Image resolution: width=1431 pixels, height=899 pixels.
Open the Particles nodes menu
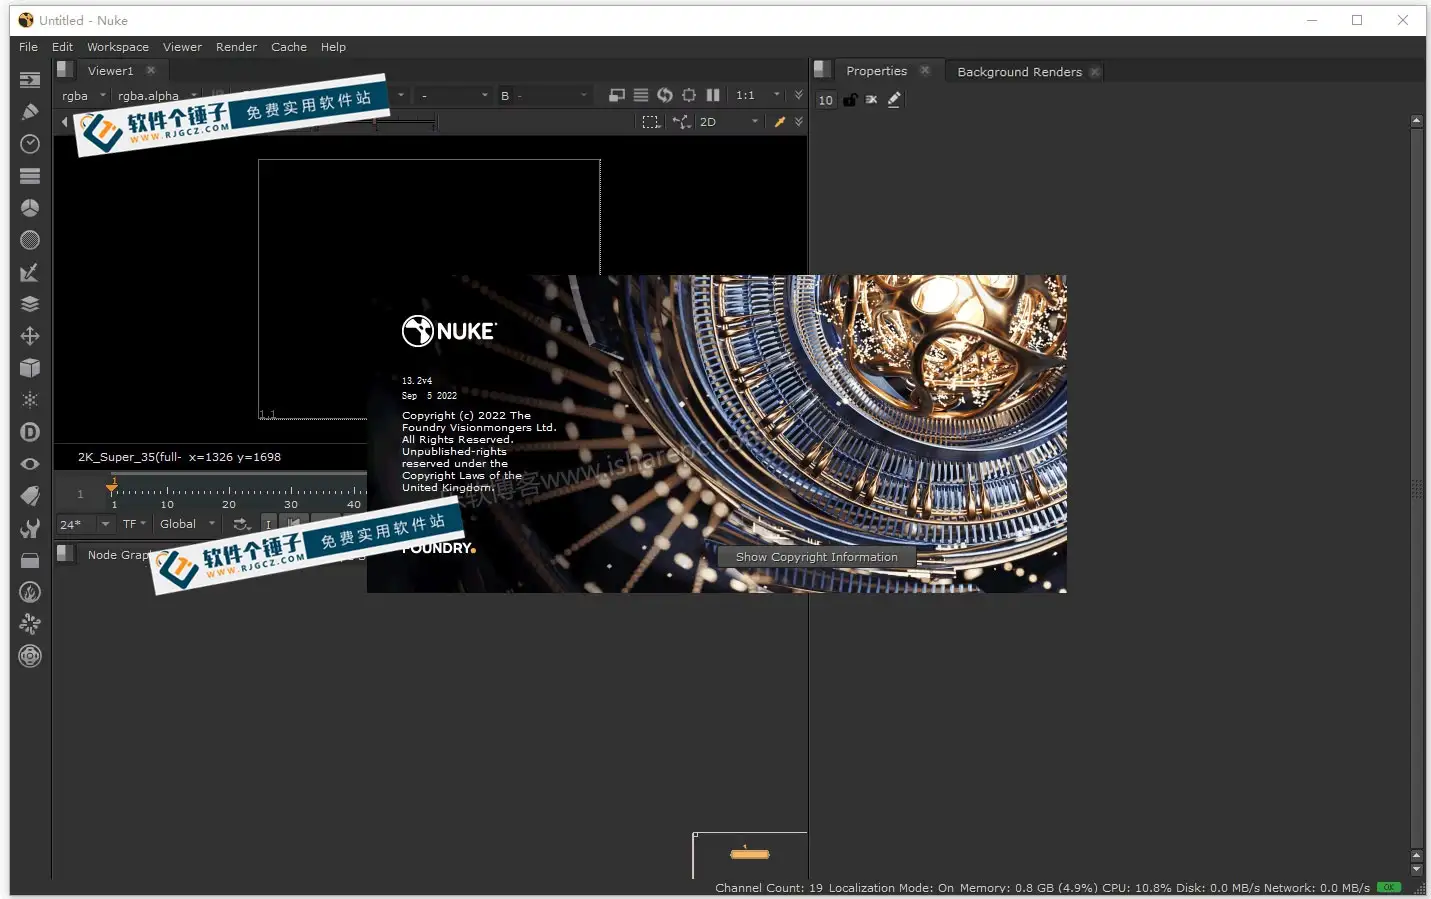[x=30, y=400]
